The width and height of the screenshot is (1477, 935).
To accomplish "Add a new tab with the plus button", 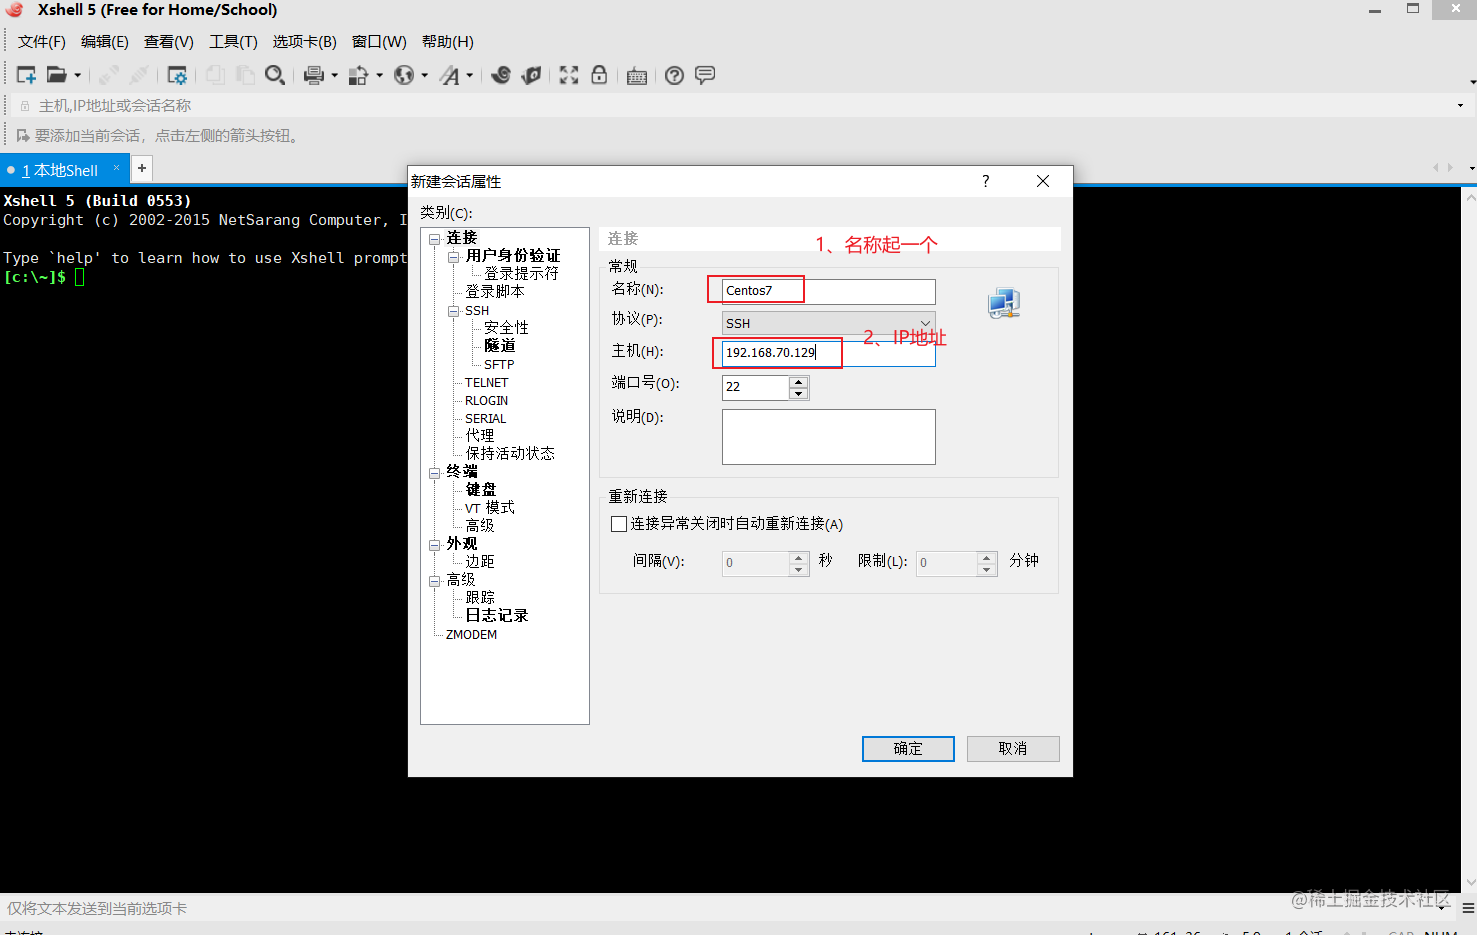I will (142, 168).
